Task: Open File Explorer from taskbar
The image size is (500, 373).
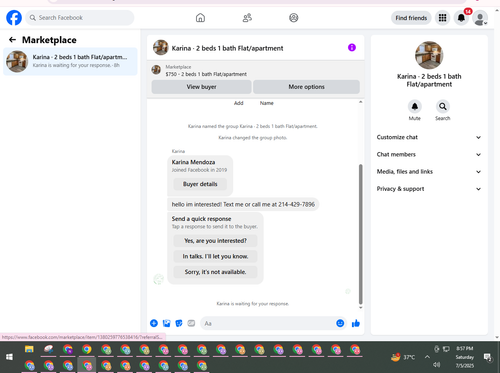Action: pyautogui.click(x=29, y=349)
